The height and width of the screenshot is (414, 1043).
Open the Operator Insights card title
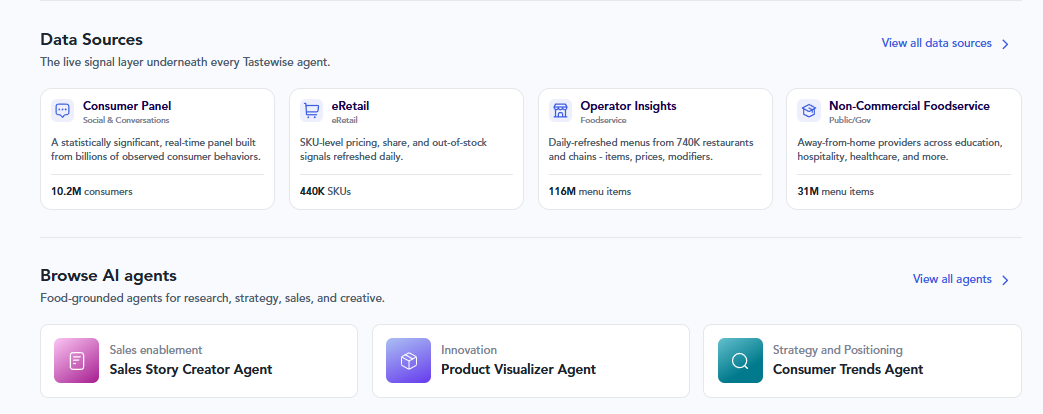[x=628, y=106]
